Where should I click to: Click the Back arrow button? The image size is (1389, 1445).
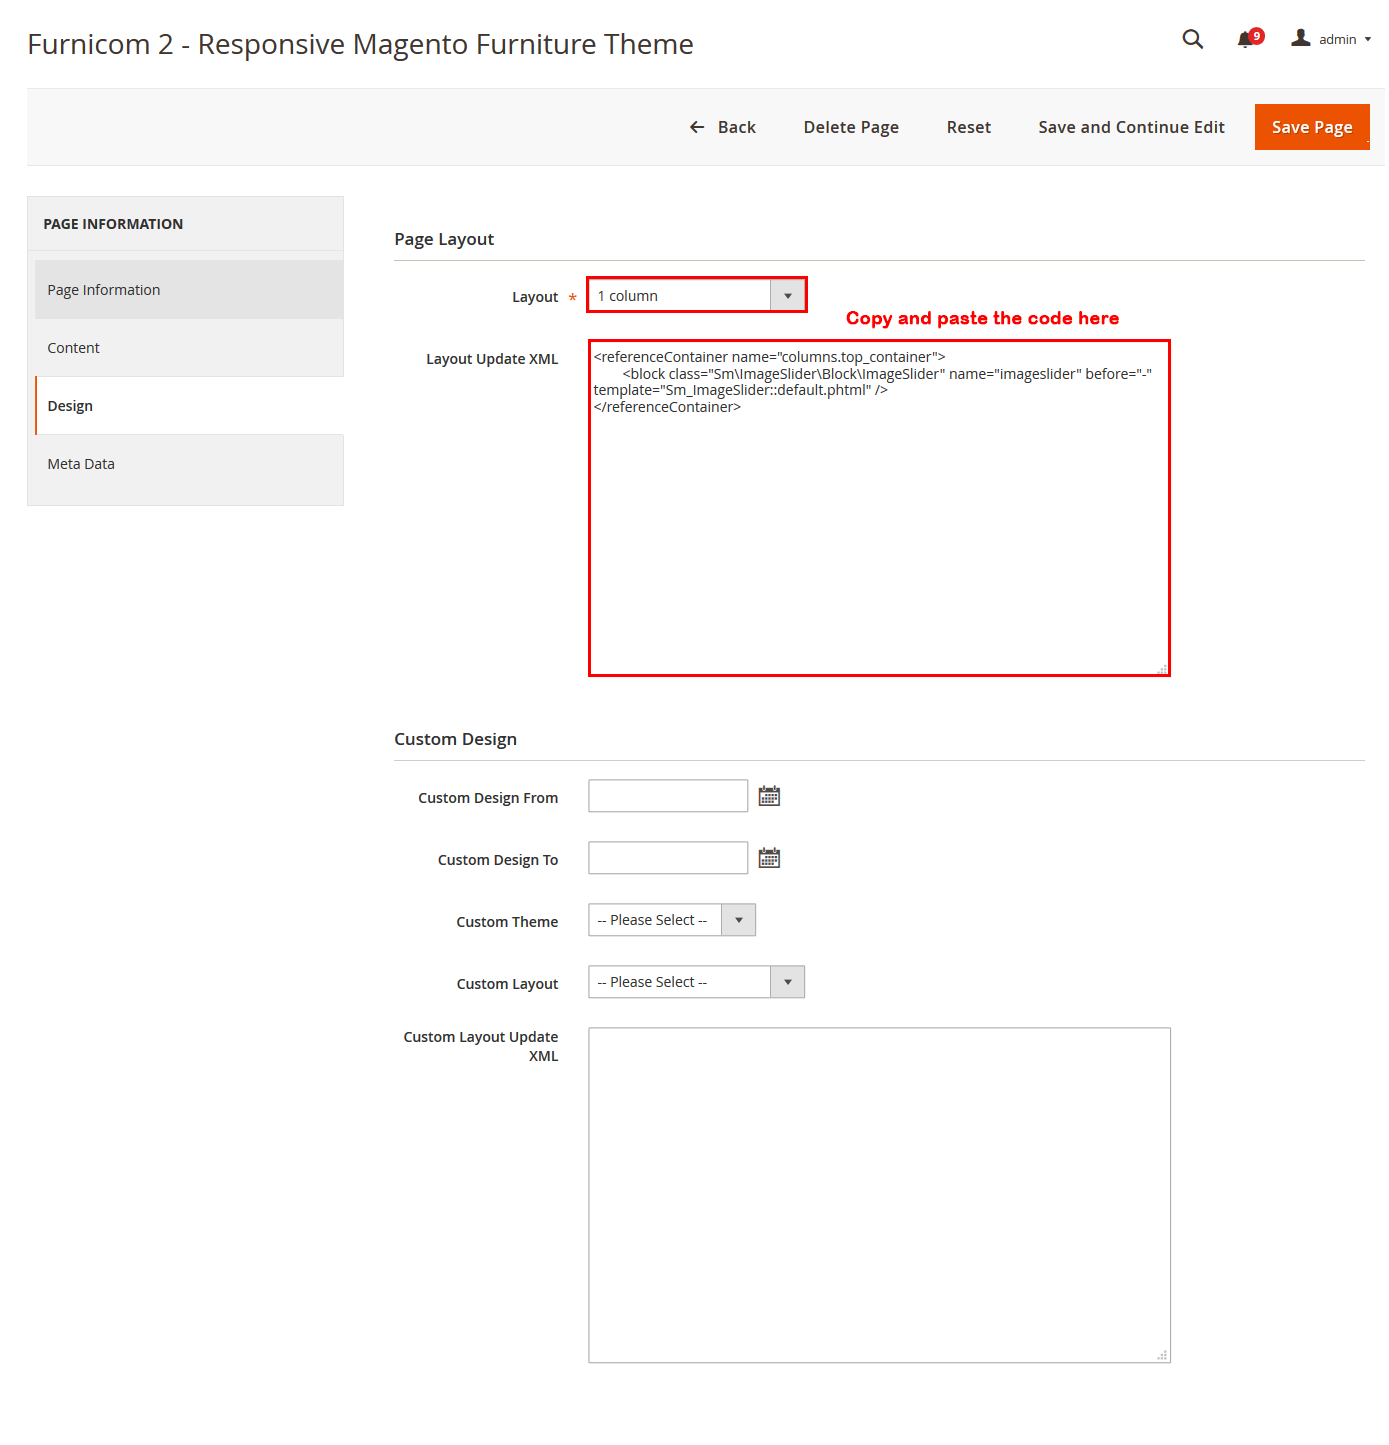pyautogui.click(x=722, y=127)
